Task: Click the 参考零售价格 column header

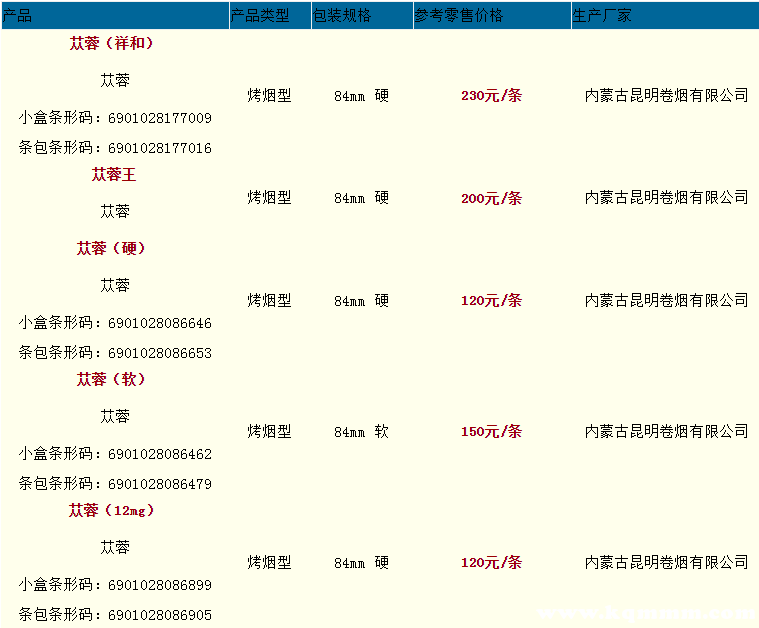Action: 492,15
